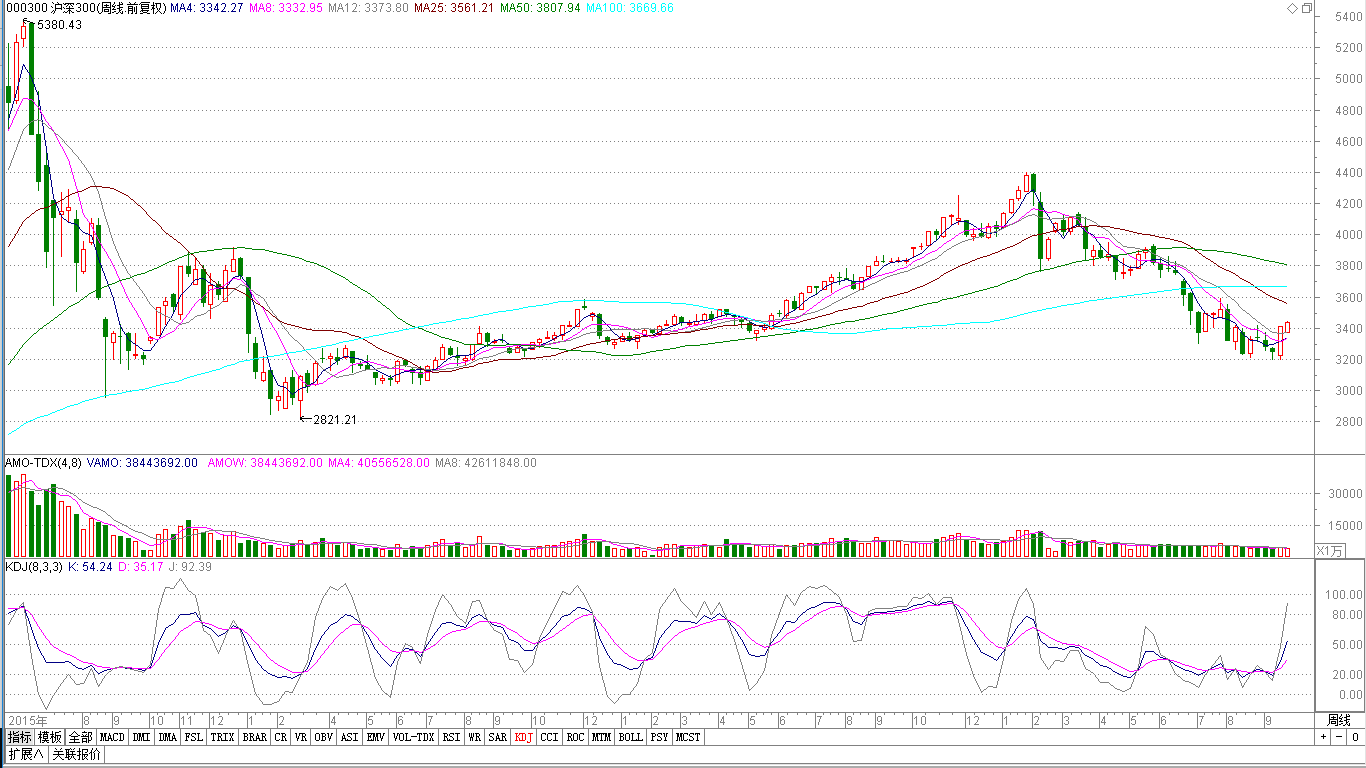
Task: Select the PSY indicator tab
Action: (x=659, y=738)
